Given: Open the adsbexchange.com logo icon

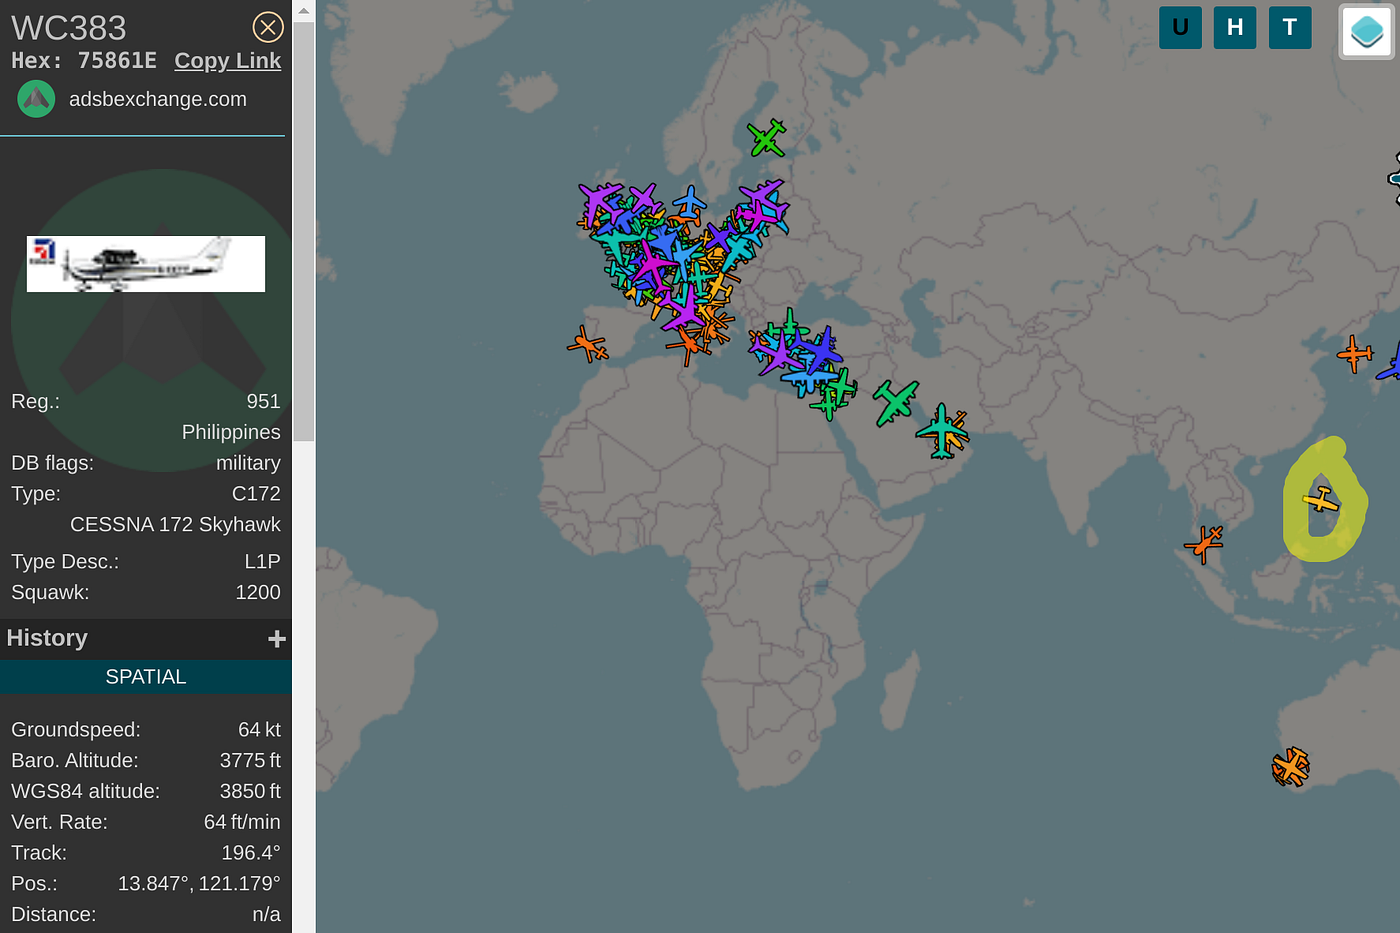Looking at the screenshot, I should click(x=37, y=99).
